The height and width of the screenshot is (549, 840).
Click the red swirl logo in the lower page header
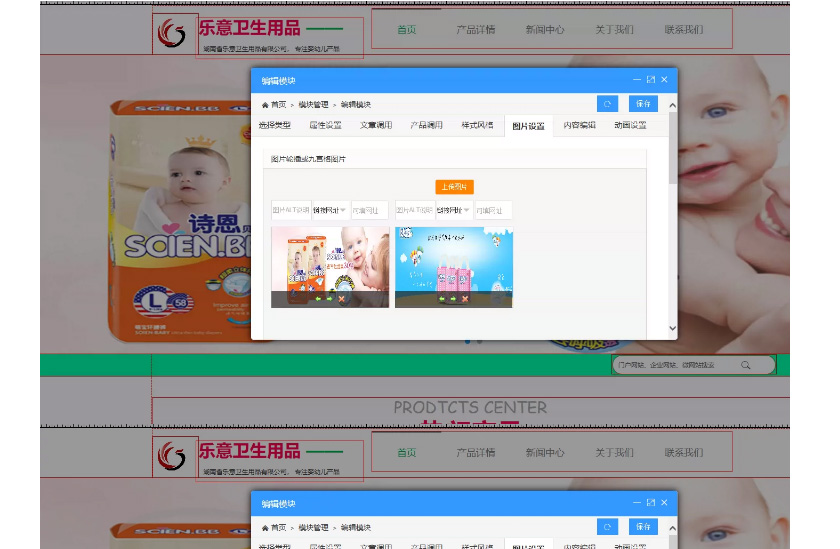pyautogui.click(x=171, y=456)
